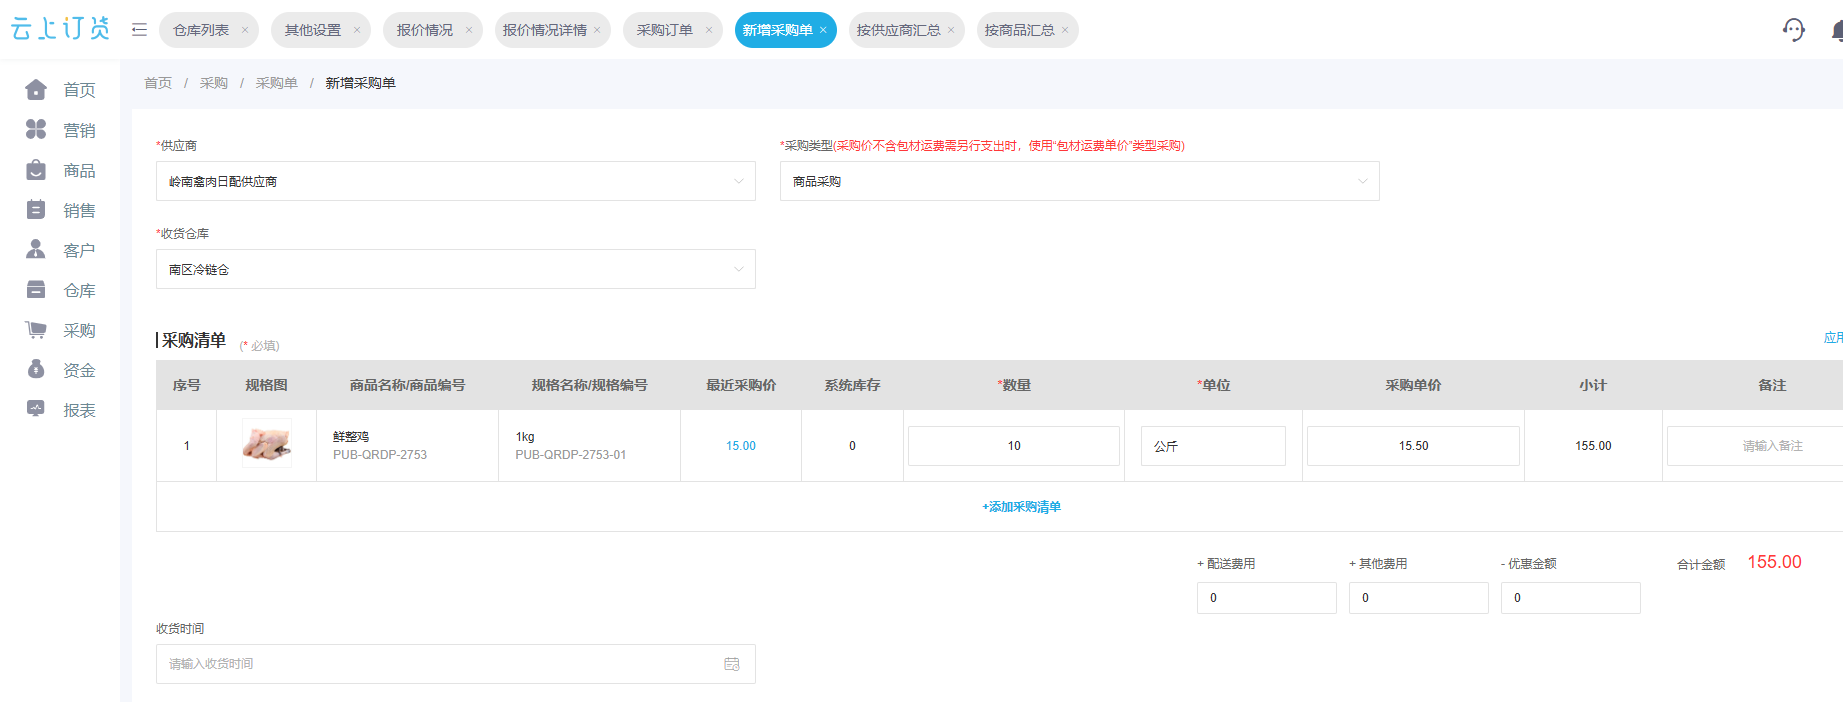Screen dimensions: 1843x702
Task: Close the 按商品汇总 tab
Action: pos(1065,30)
